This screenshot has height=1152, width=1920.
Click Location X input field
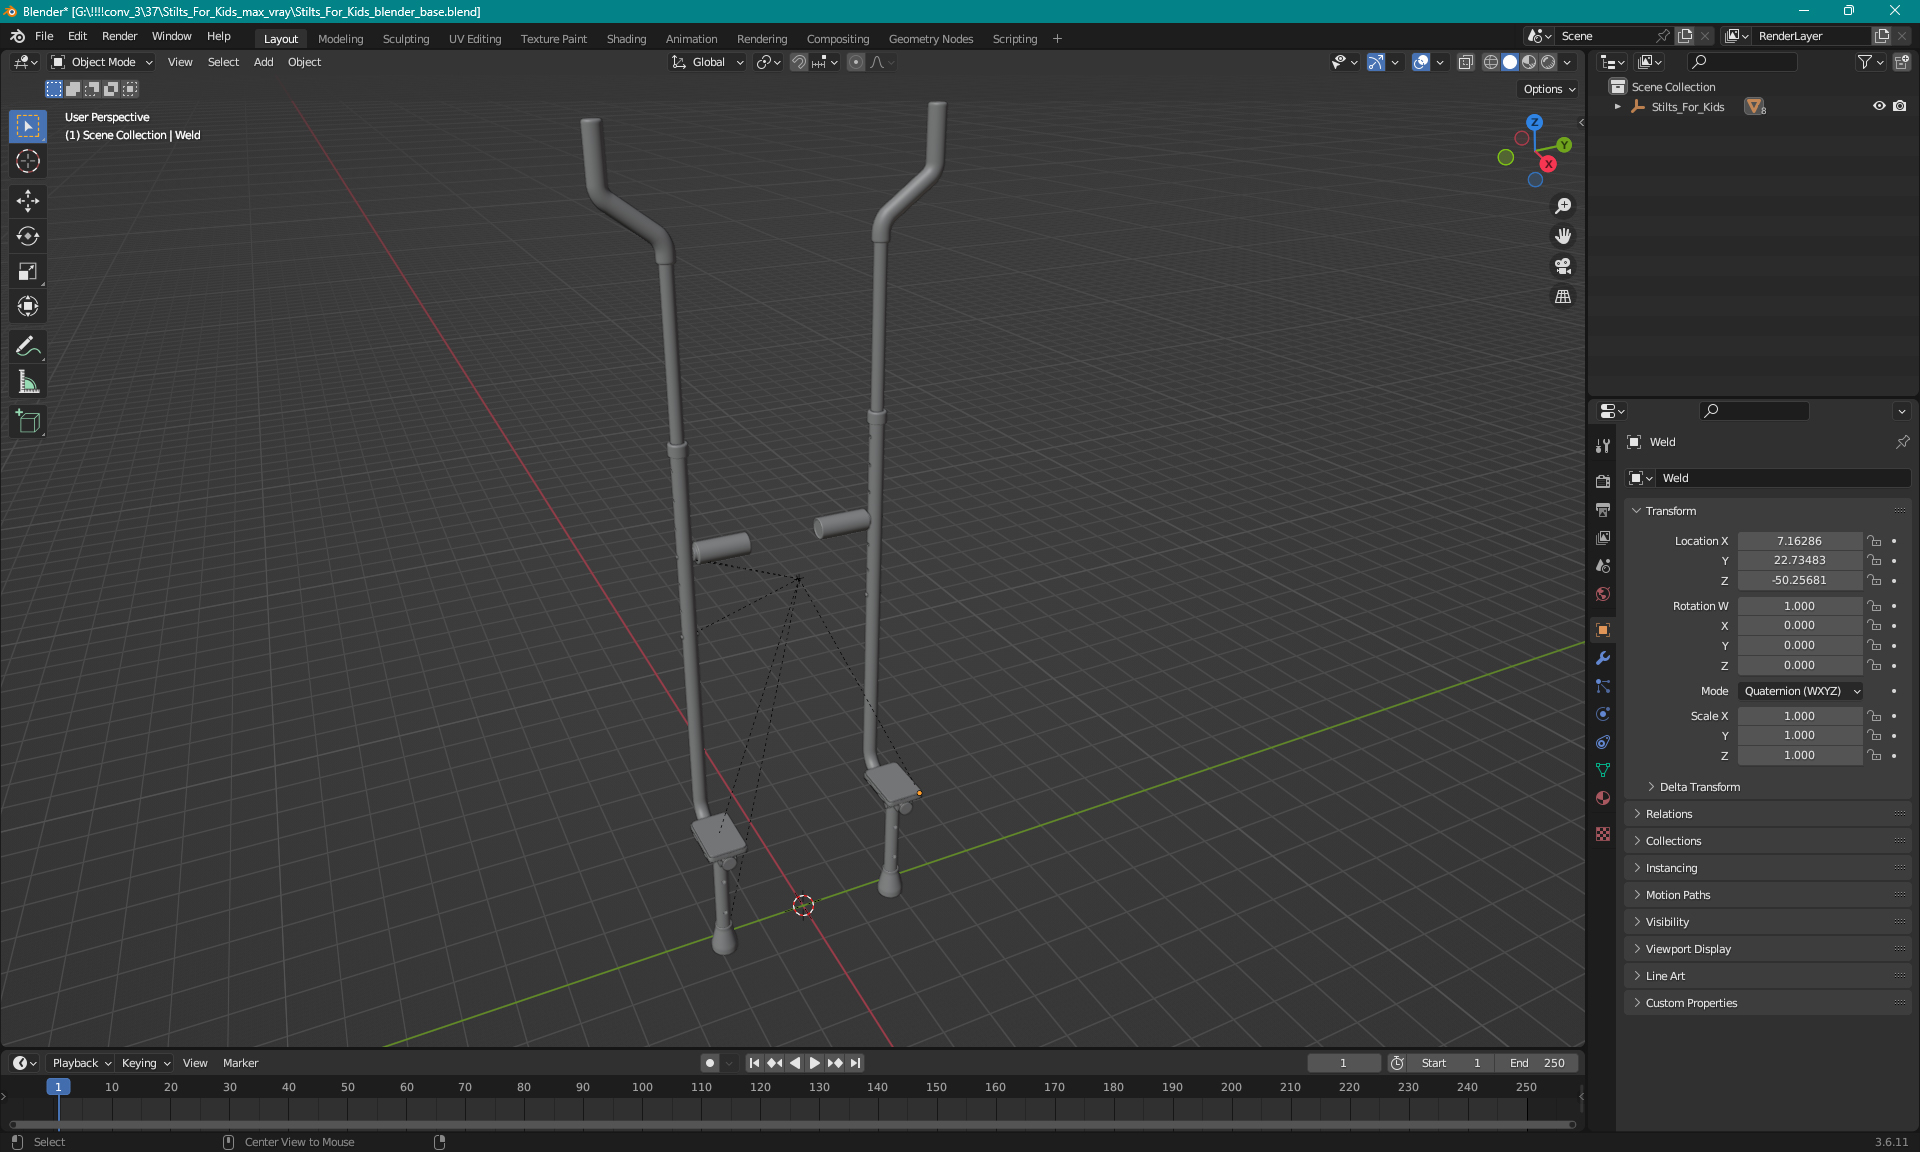[x=1798, y=539]
